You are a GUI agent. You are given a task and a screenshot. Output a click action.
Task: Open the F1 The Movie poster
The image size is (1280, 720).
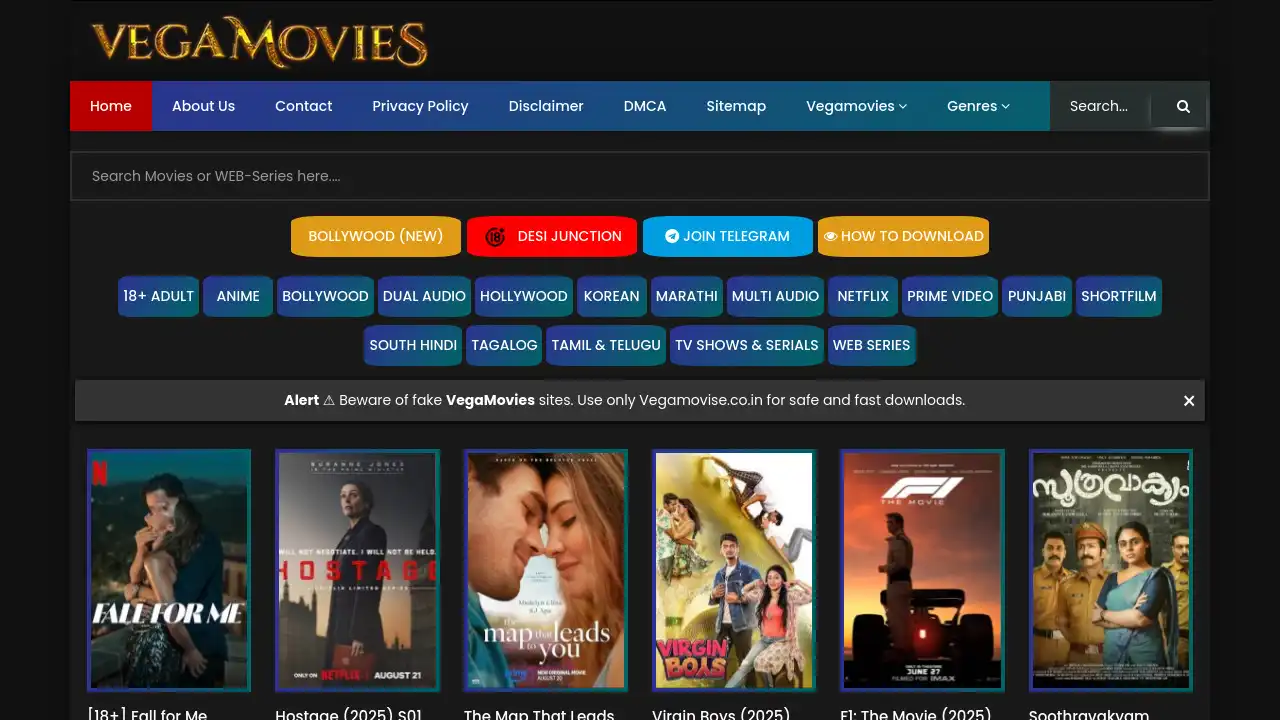click(922, 570)
